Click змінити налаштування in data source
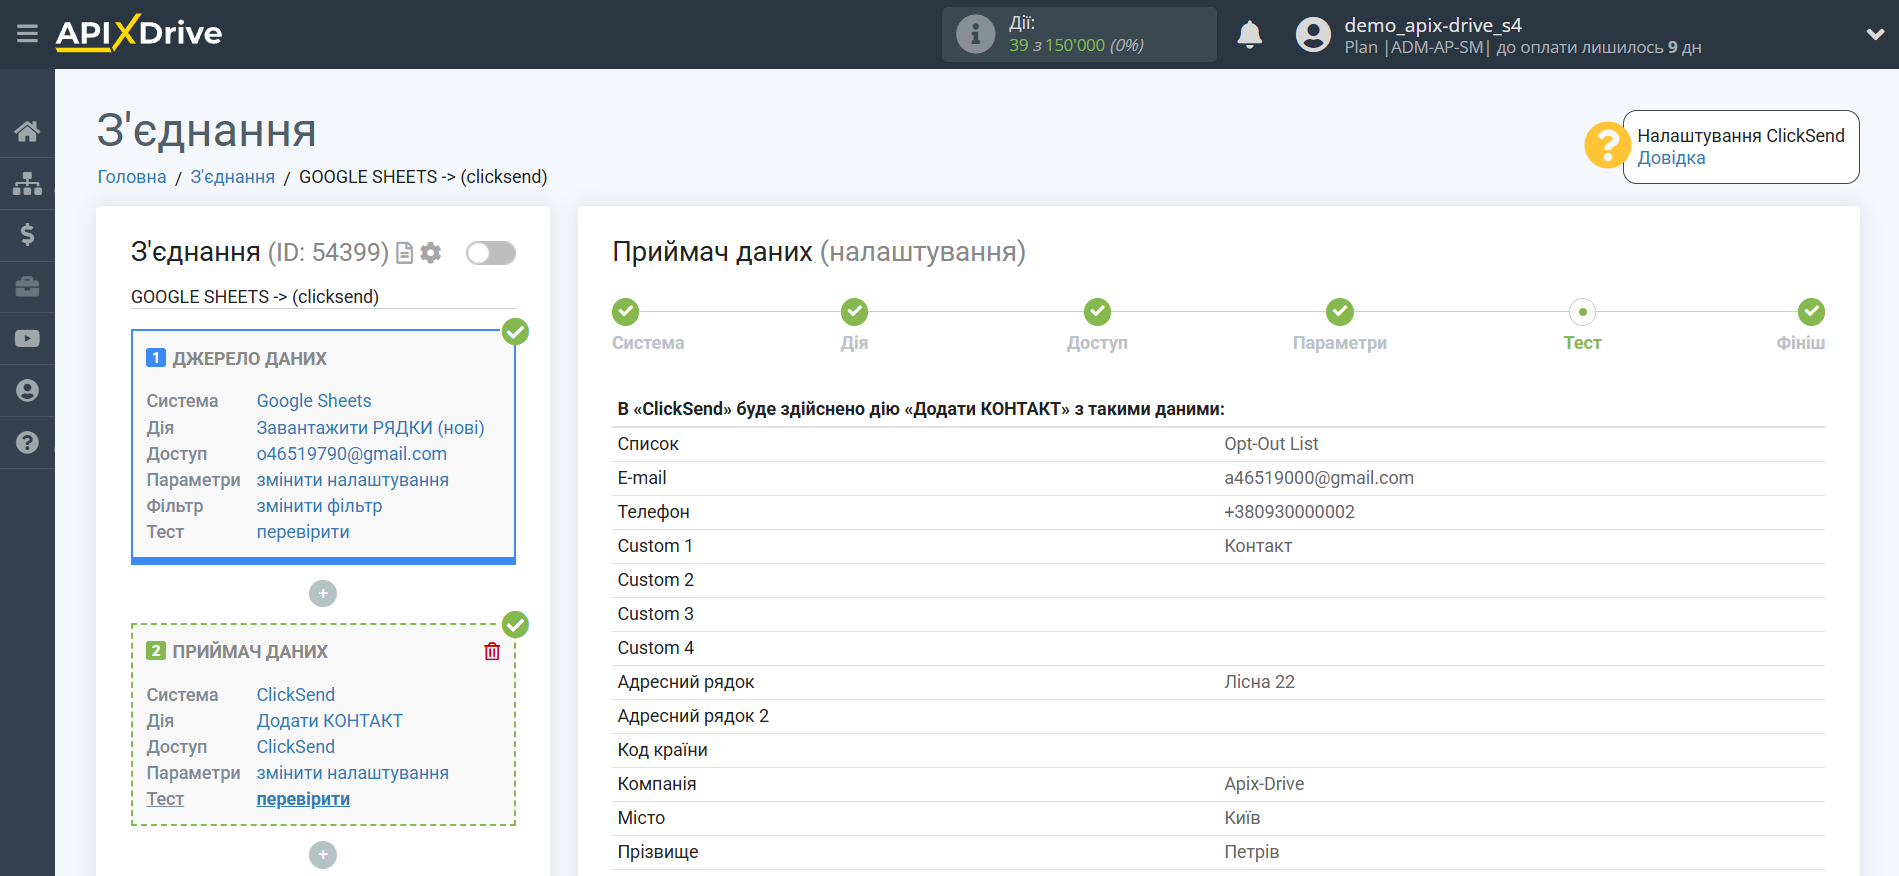Screen dimensions: 1899x876 [353, 480]
